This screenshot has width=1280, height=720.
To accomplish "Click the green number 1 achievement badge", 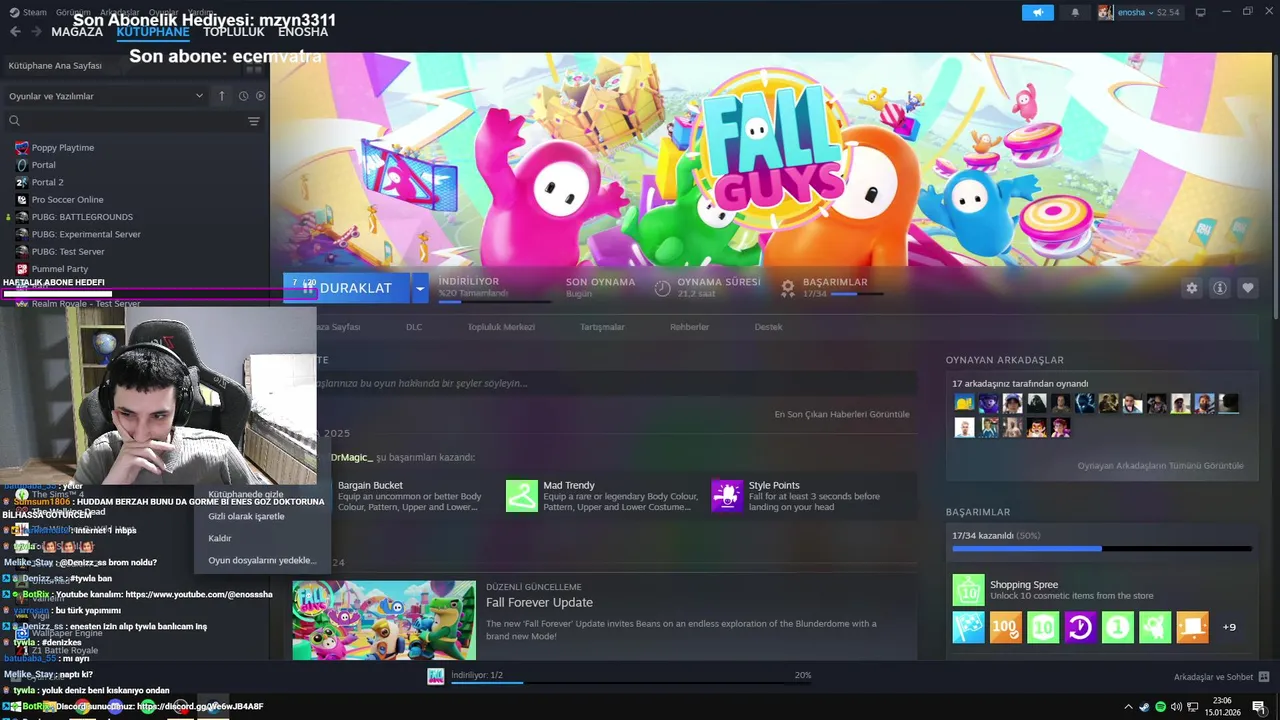I will (x=1118, y=627).
